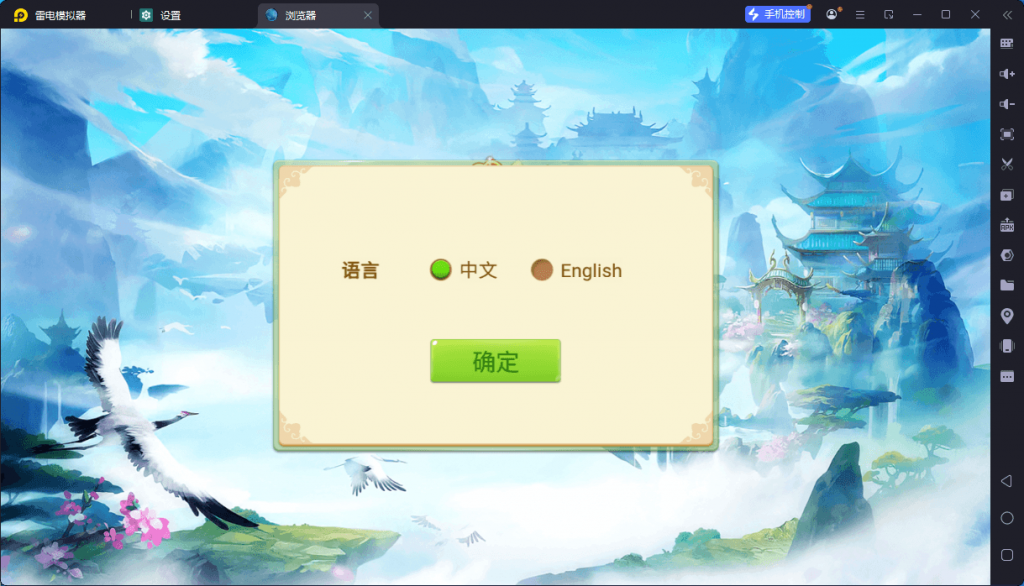This screenshot has height=586, width=1024.
Task: Open the shared folder icon in sidebar
Action: (x=1007, y=285)
